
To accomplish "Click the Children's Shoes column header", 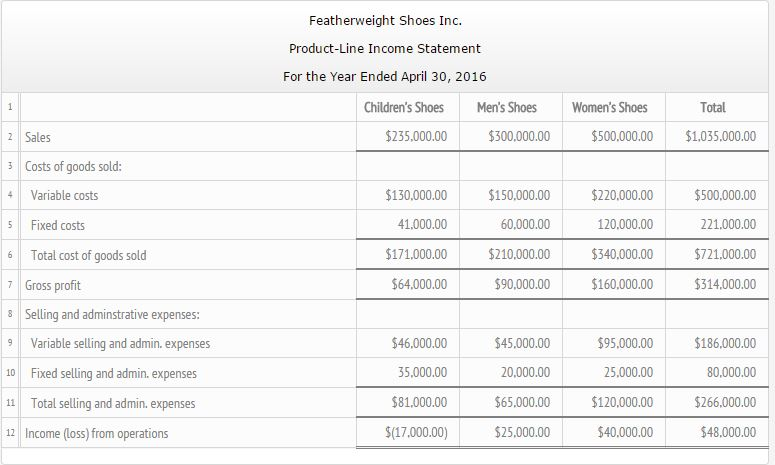I will [407, 107].
